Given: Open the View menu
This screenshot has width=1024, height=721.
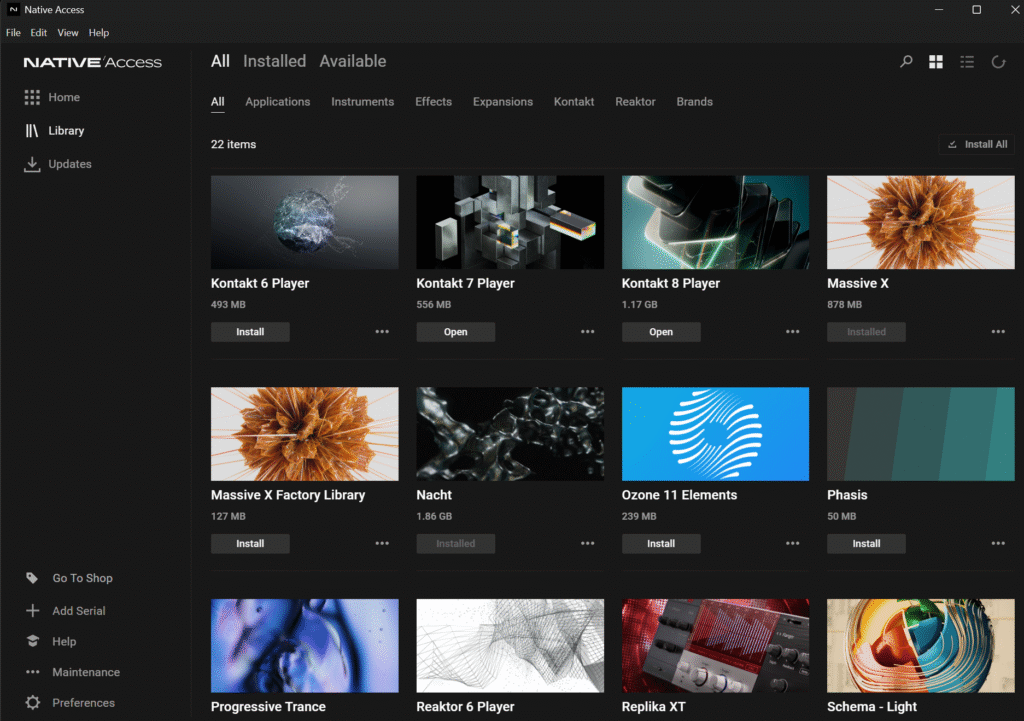Looking at the screenshot, I should click(x=68, y=33).
